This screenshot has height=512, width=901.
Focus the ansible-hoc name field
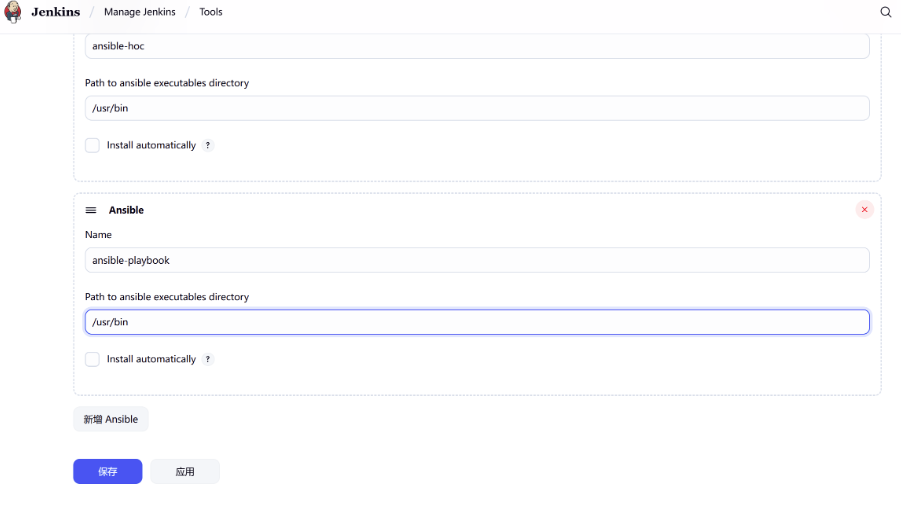[x=477, y=46]
